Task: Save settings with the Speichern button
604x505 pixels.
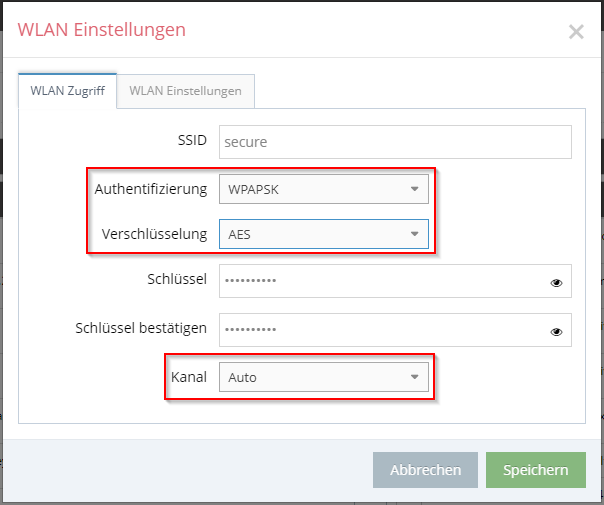Action: point(536,470)
